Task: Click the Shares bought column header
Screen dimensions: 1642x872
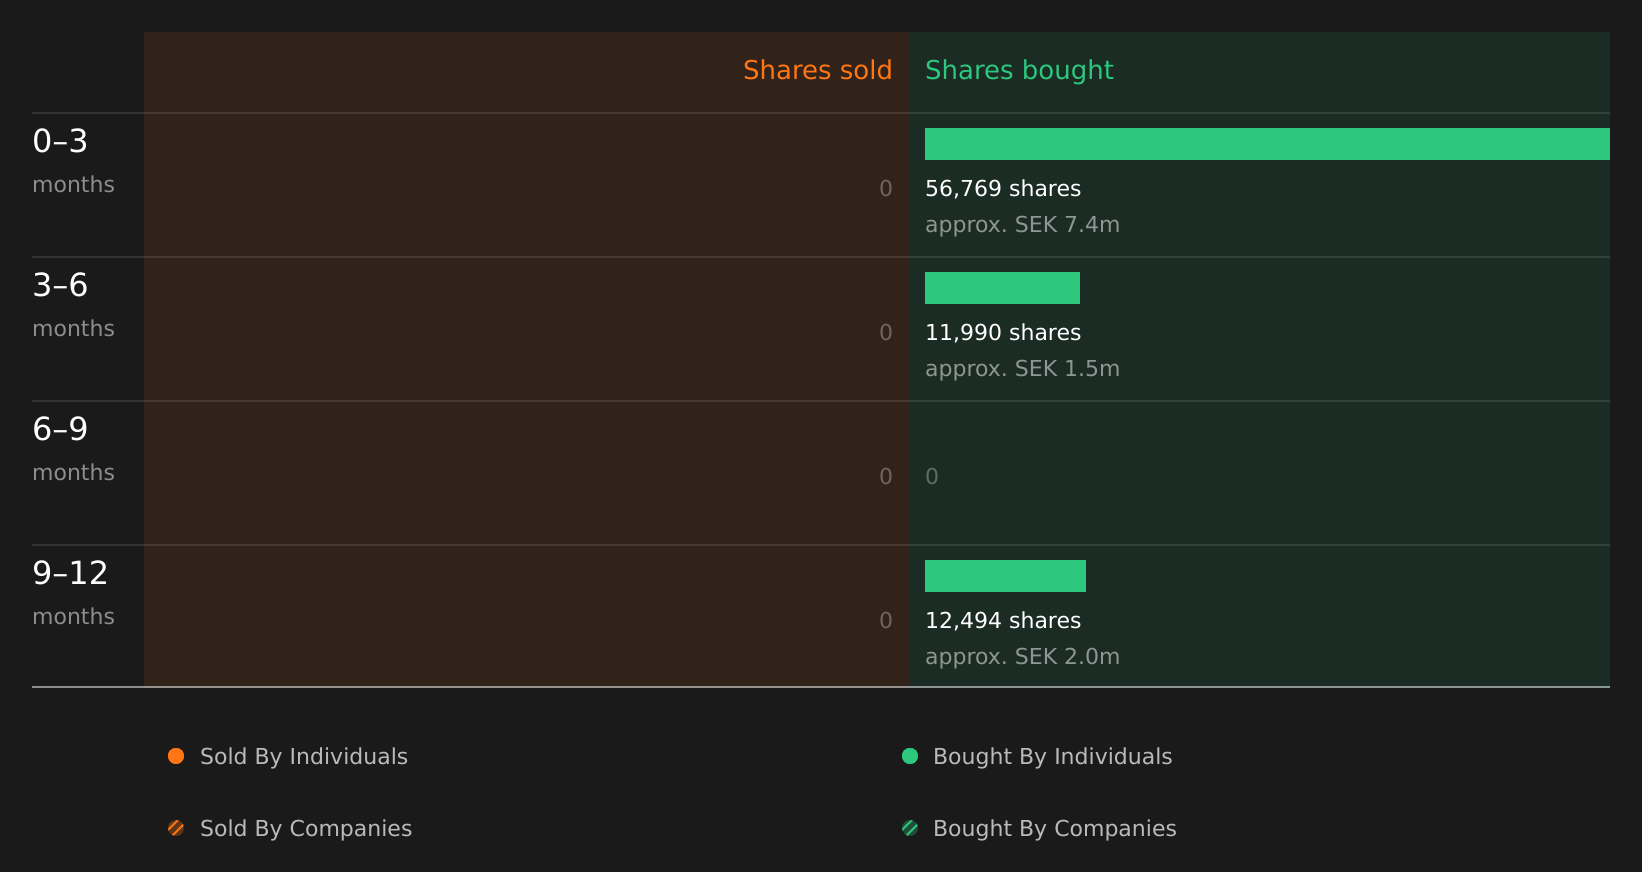Action: 1019,70
